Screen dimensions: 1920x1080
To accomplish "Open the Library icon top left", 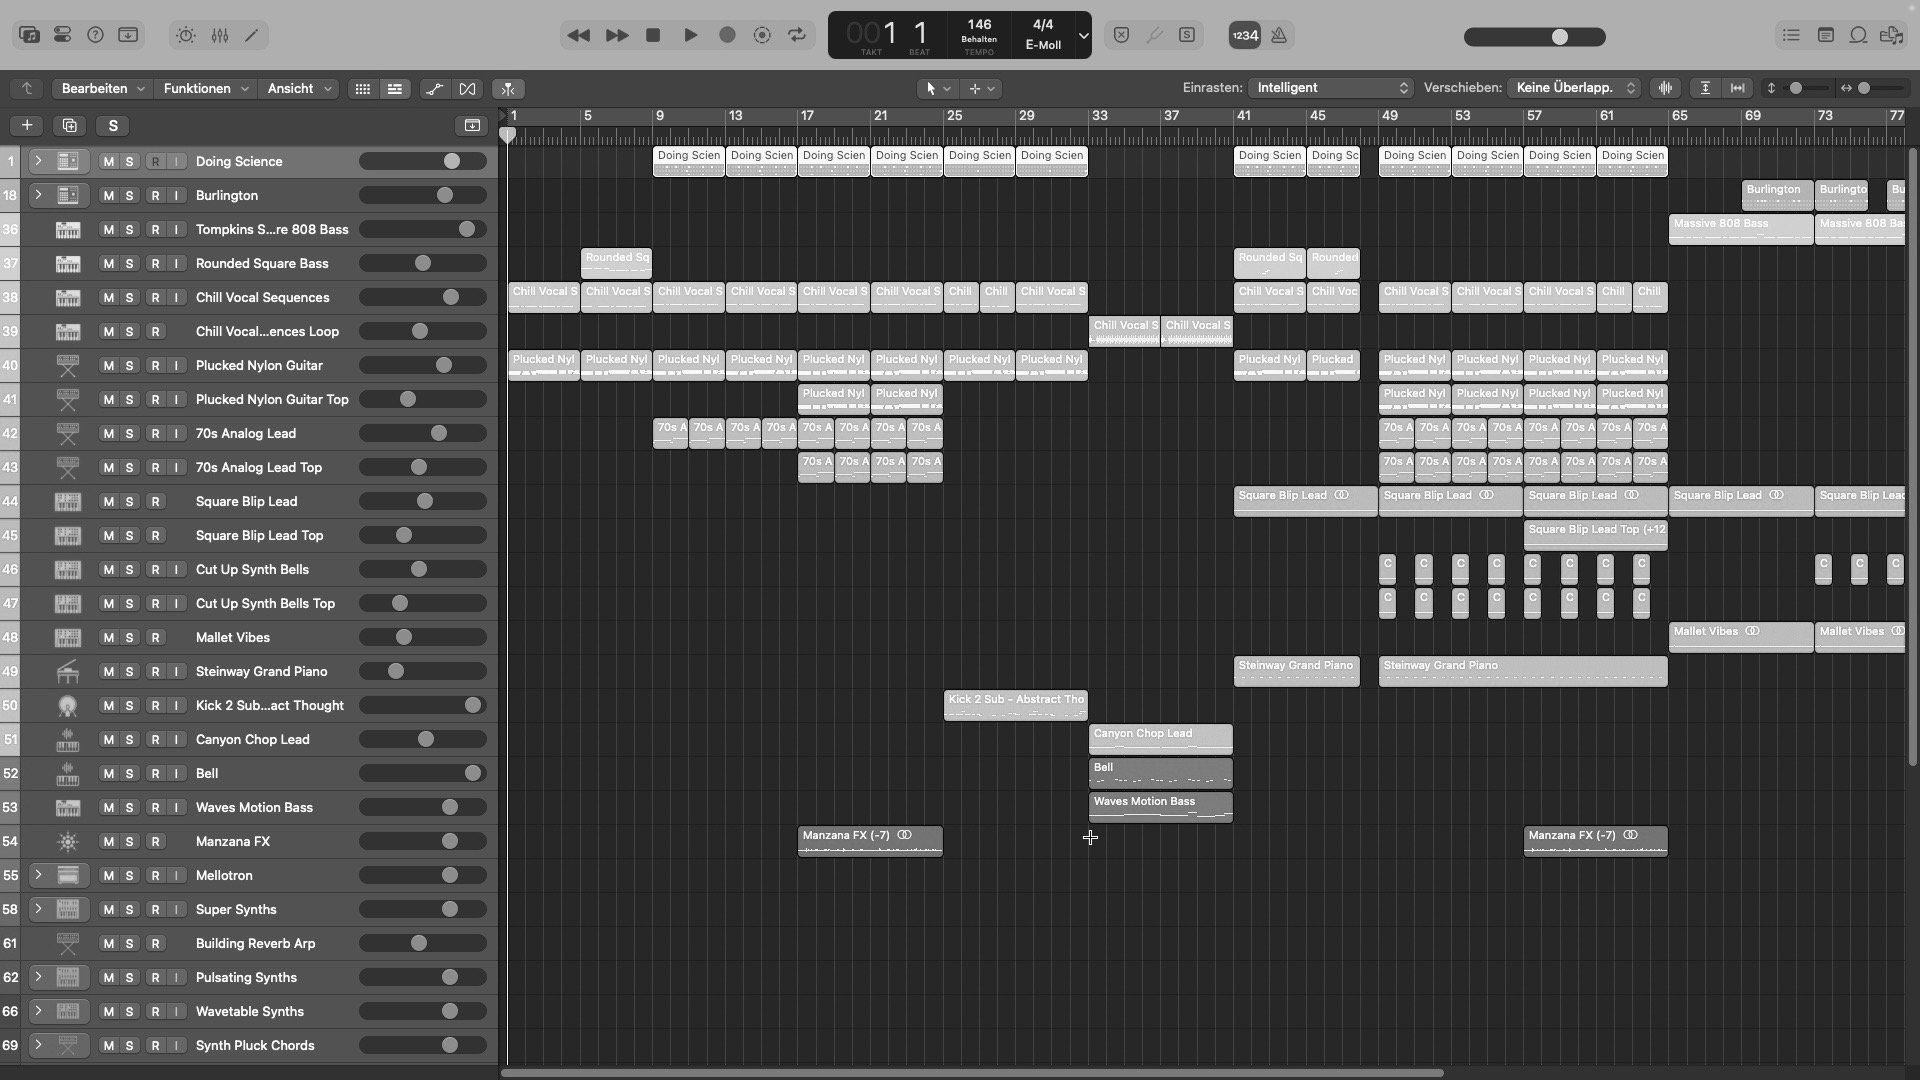I will point(30,35).
